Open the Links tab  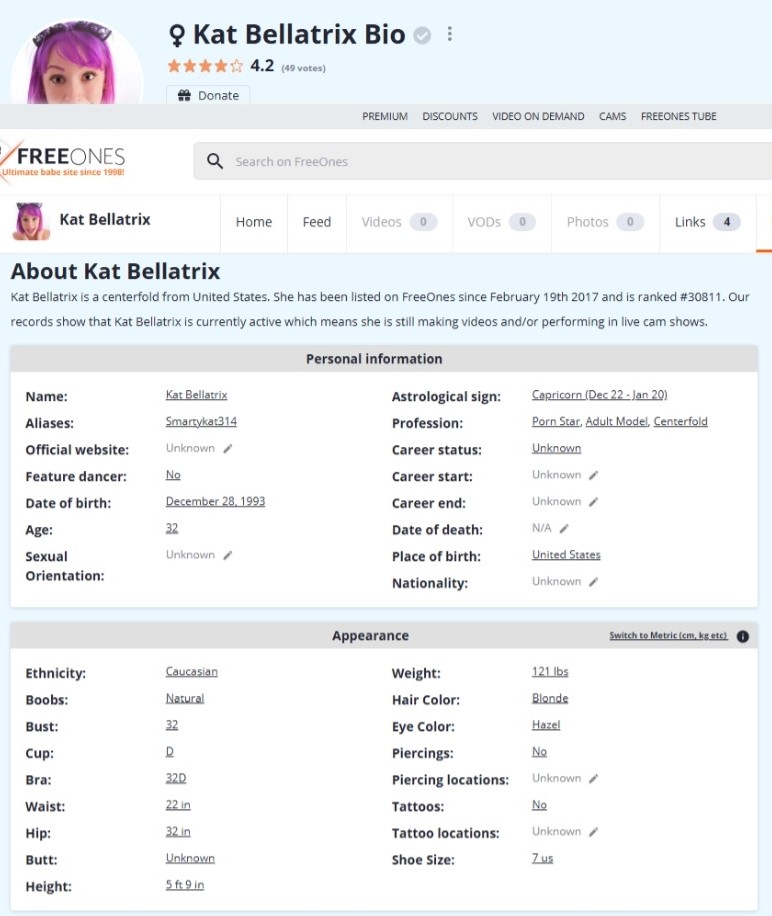point(706,222)
